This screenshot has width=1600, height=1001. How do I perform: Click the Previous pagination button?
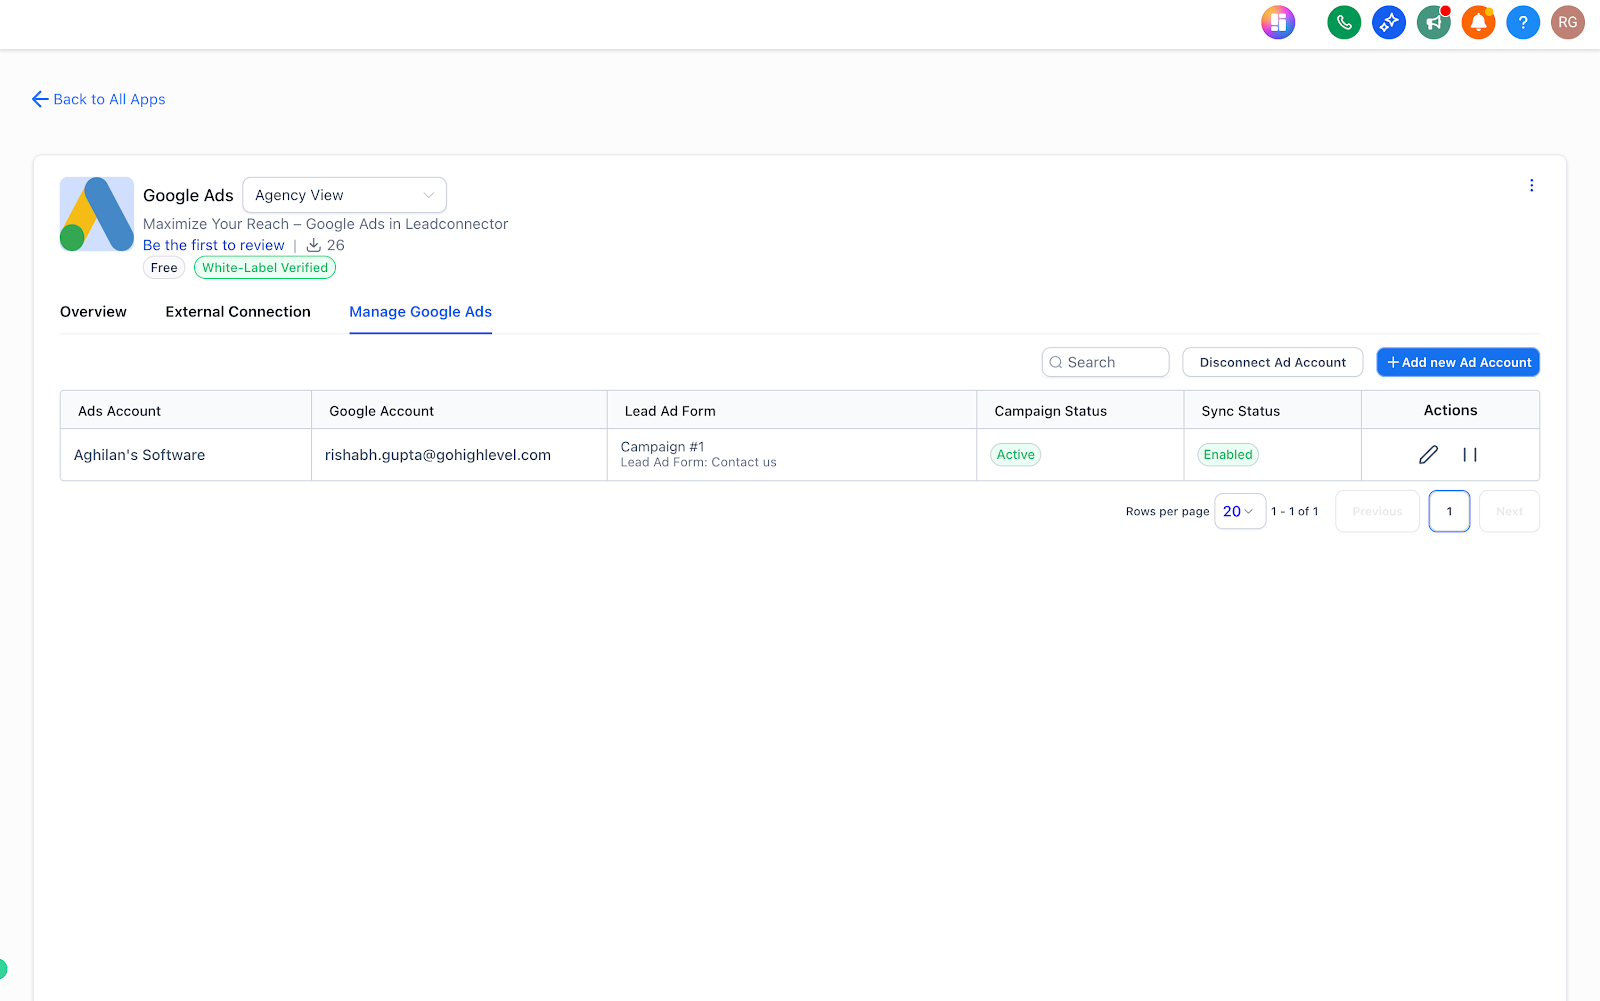click(x=1377, y=511)
